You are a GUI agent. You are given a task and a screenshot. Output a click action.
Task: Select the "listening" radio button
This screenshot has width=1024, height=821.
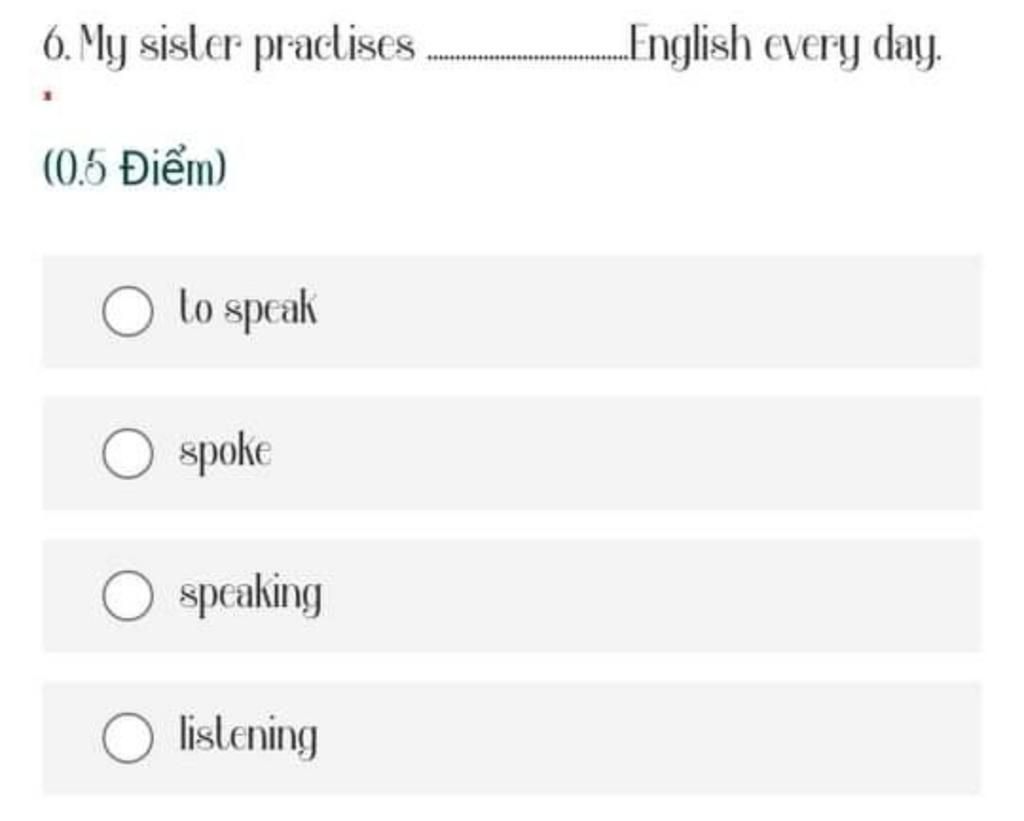coord(128,737)
